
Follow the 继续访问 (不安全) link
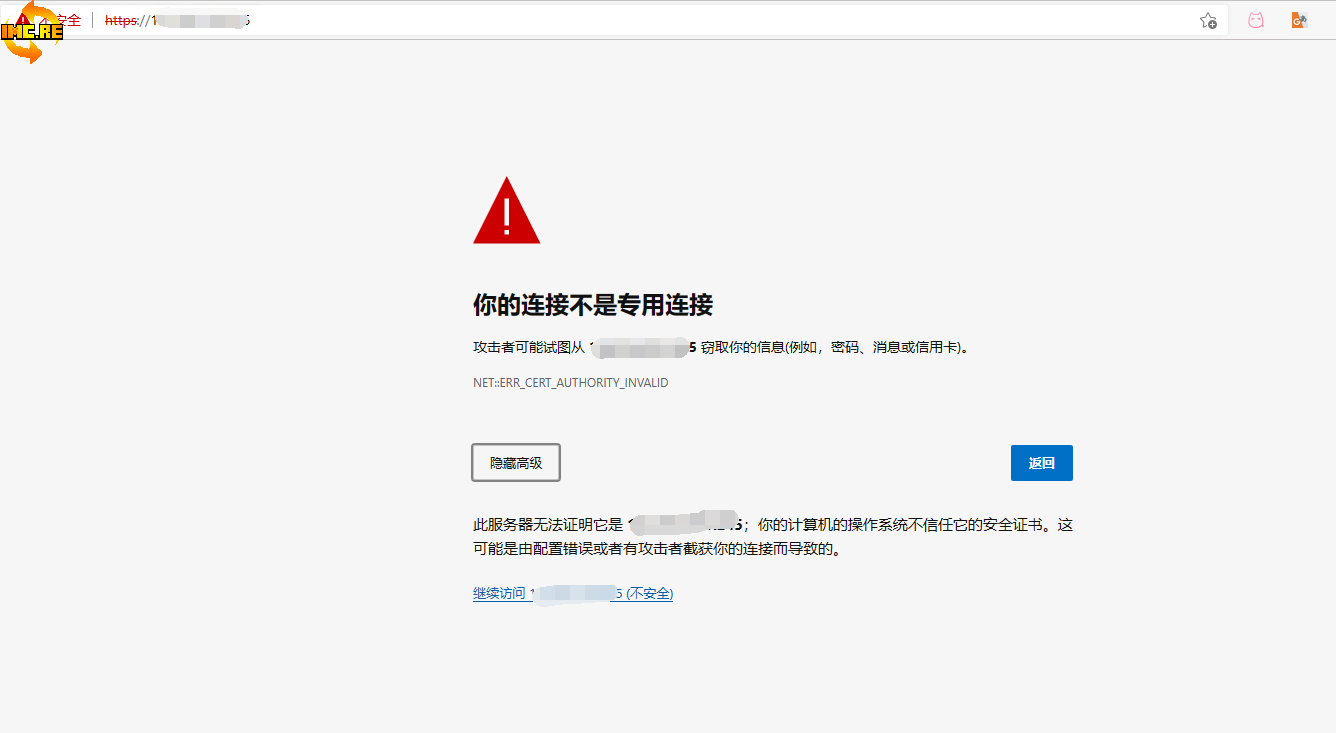572,593
